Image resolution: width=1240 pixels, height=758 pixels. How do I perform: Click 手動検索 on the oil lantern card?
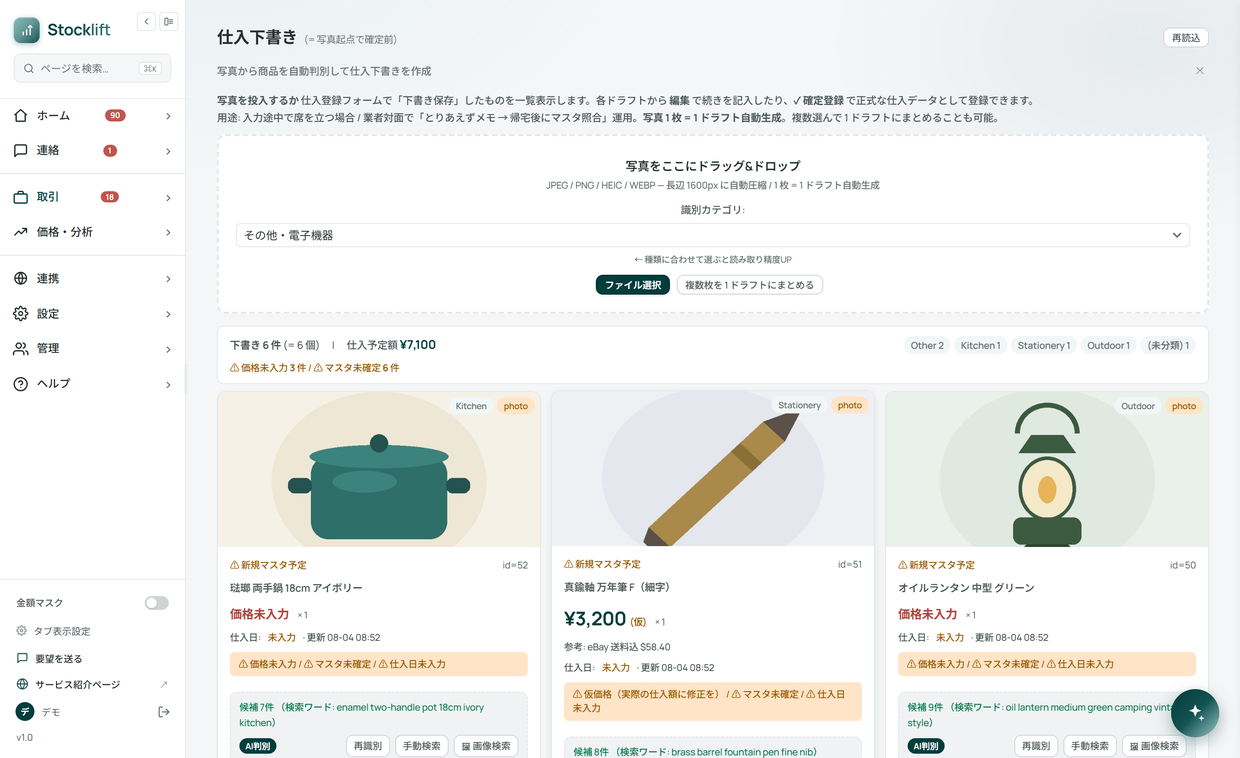[1090, 746]
